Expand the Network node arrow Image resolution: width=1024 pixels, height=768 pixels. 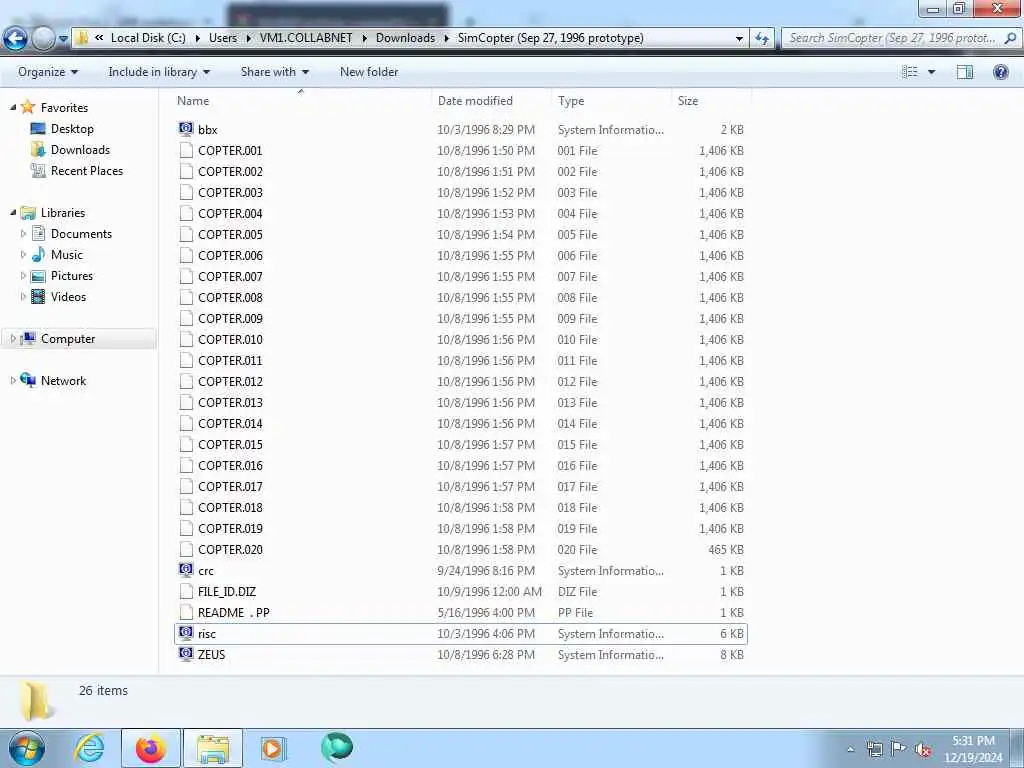(x=13, y=380)
